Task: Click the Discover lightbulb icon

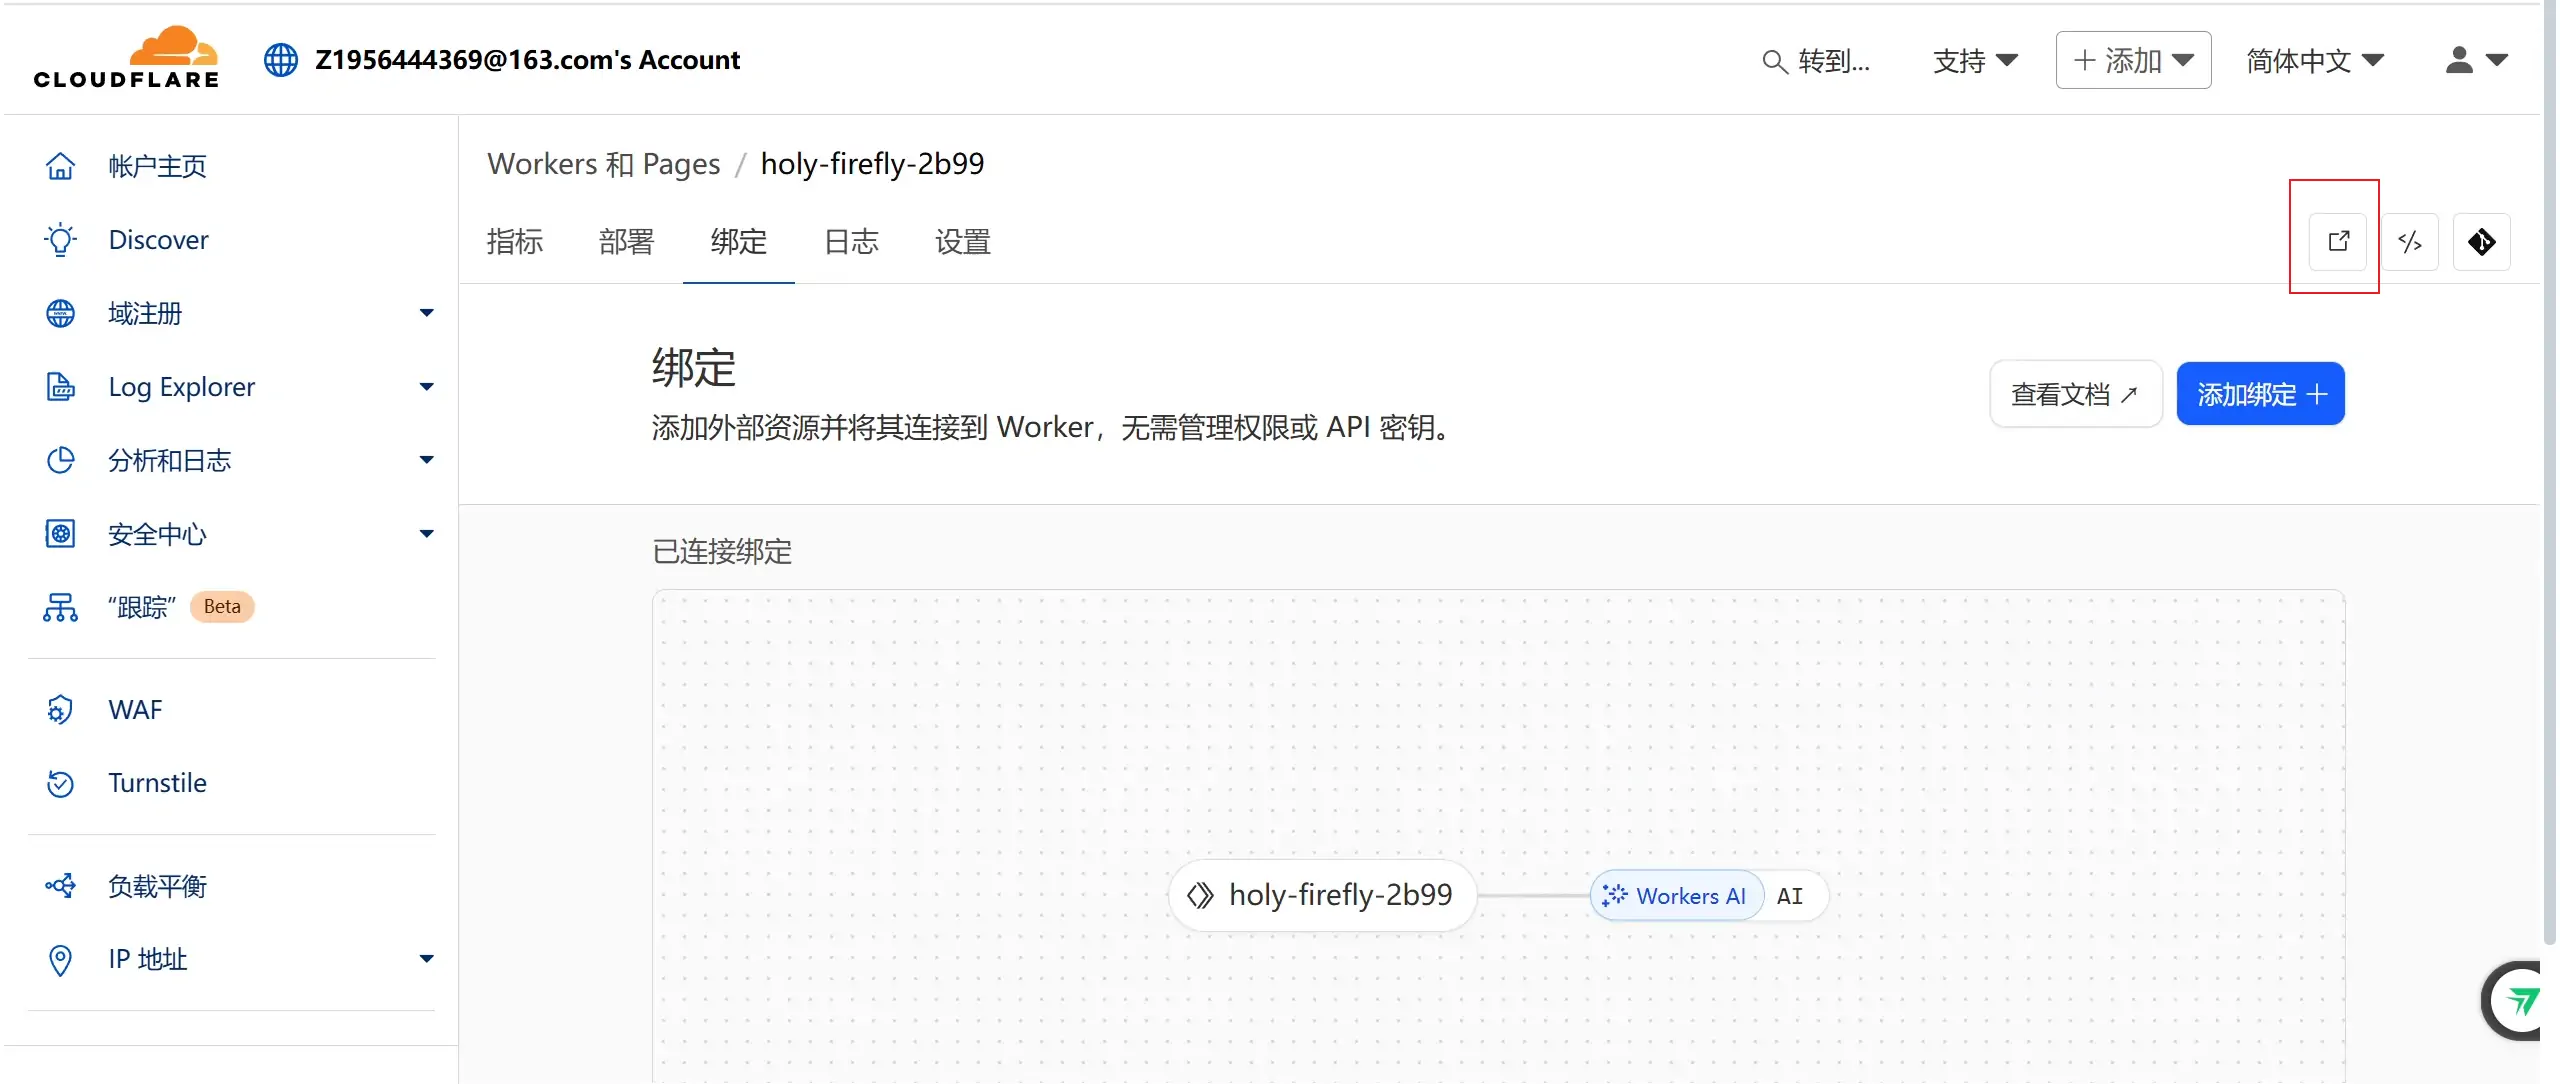Action: tap(60, 240)
